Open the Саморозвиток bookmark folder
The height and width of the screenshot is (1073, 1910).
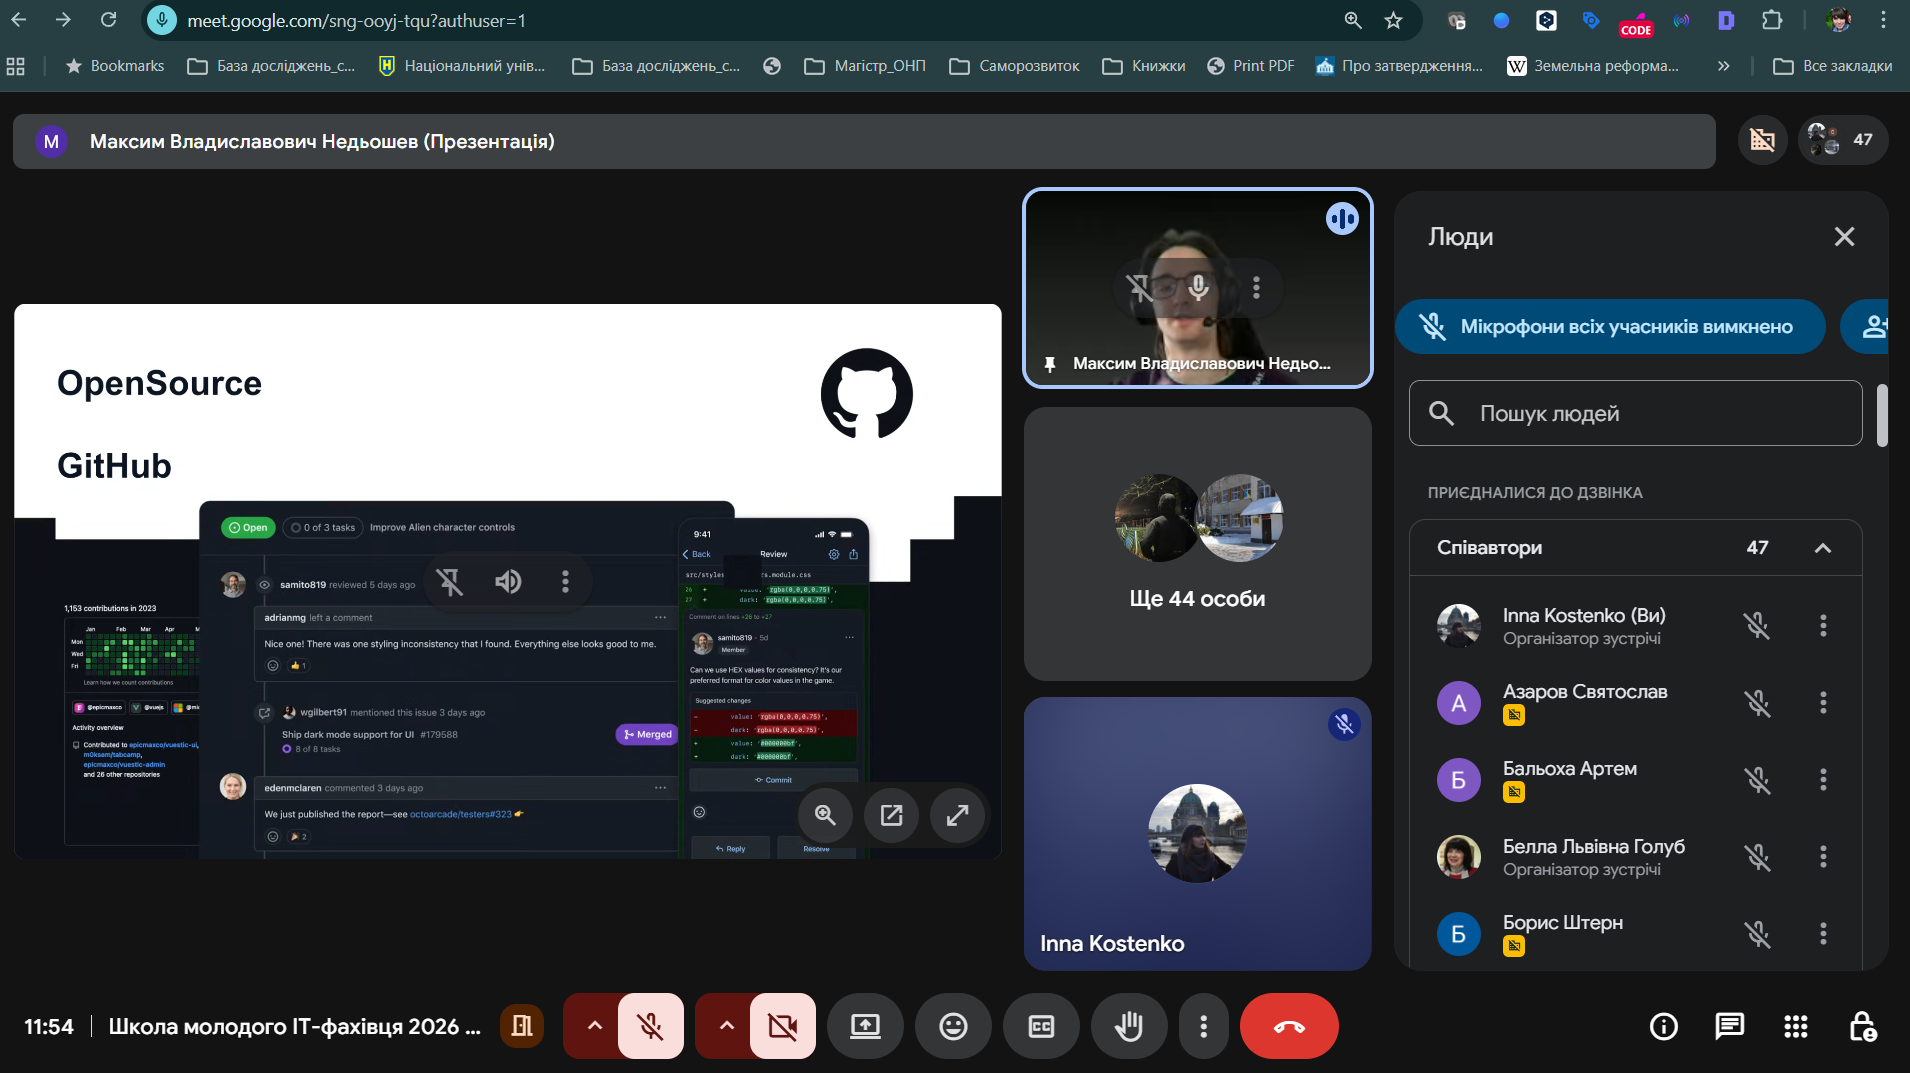1014,66
